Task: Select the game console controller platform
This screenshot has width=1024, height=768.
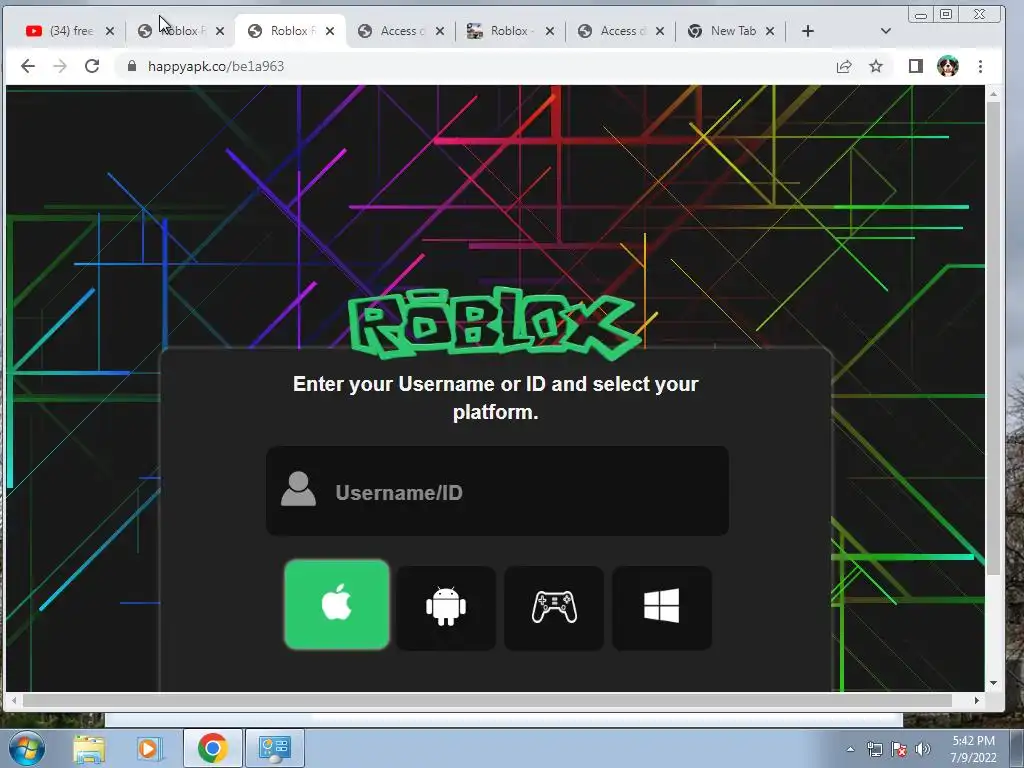Action: point(554,607)
